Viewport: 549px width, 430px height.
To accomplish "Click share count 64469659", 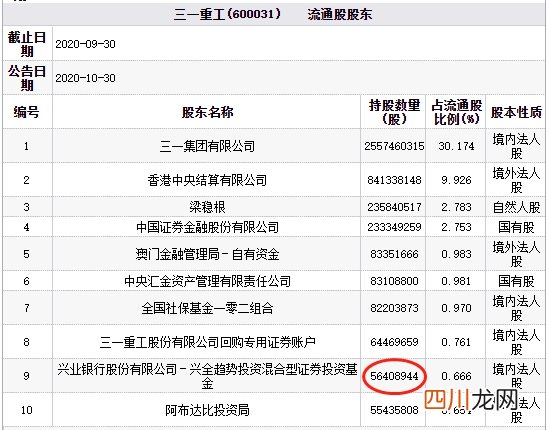I will (394, 342).
